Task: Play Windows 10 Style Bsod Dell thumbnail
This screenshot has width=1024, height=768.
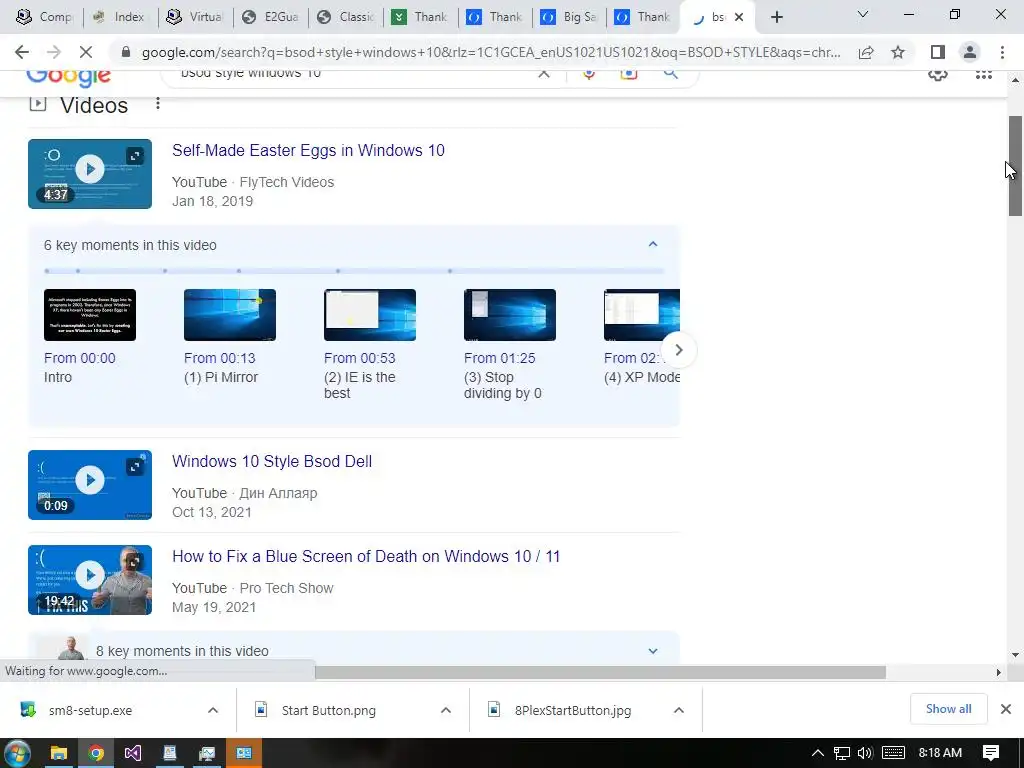Action: [x=90, y=485]
